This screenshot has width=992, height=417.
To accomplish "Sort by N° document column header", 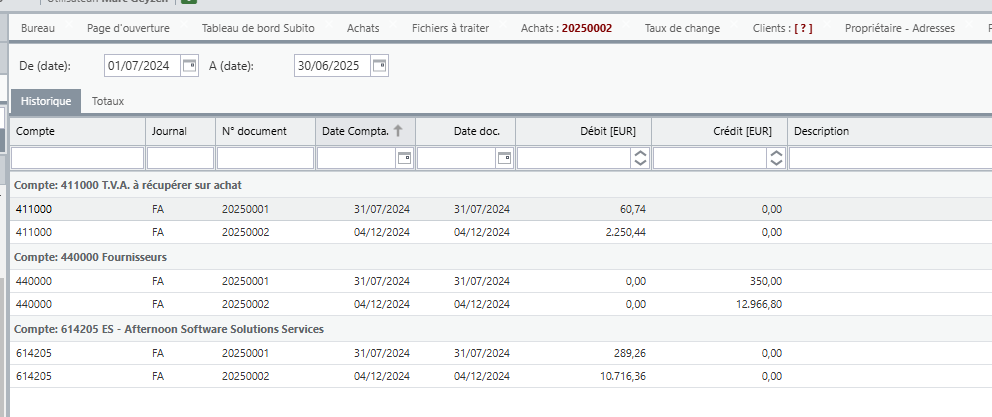I will tap(265, 131).
